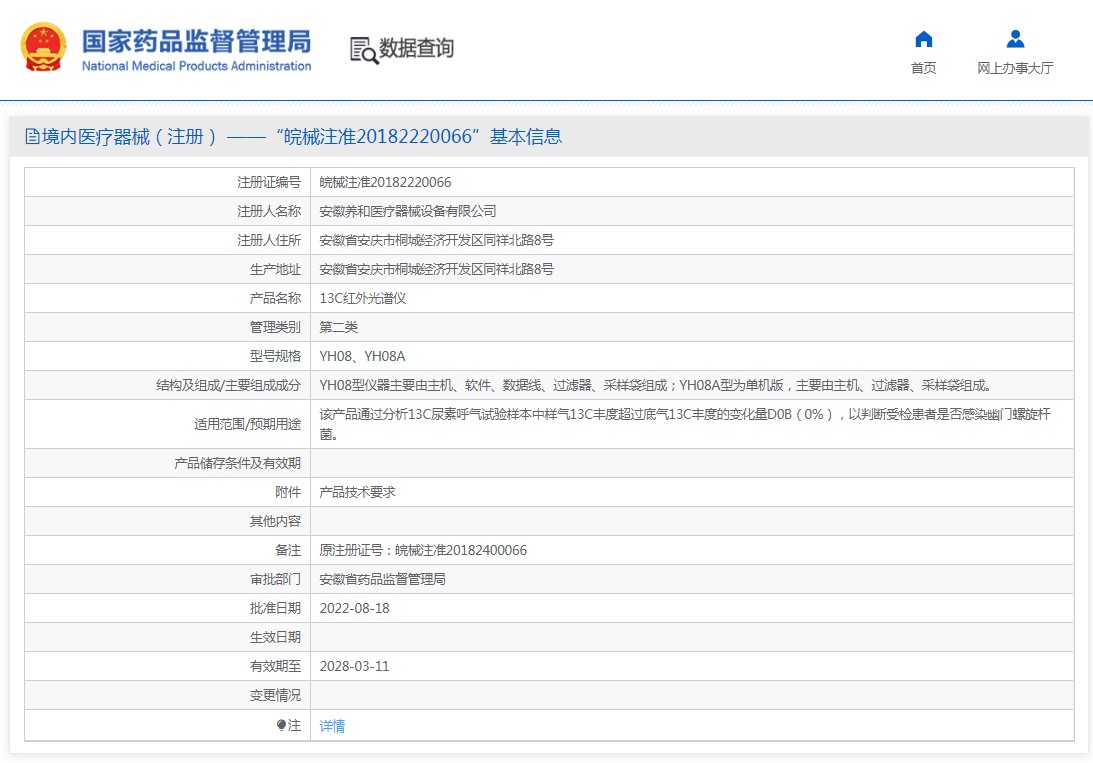This screenshot has height=763, width=1093.
Task: Click management category value 第二类
Action: pos(339,327)
